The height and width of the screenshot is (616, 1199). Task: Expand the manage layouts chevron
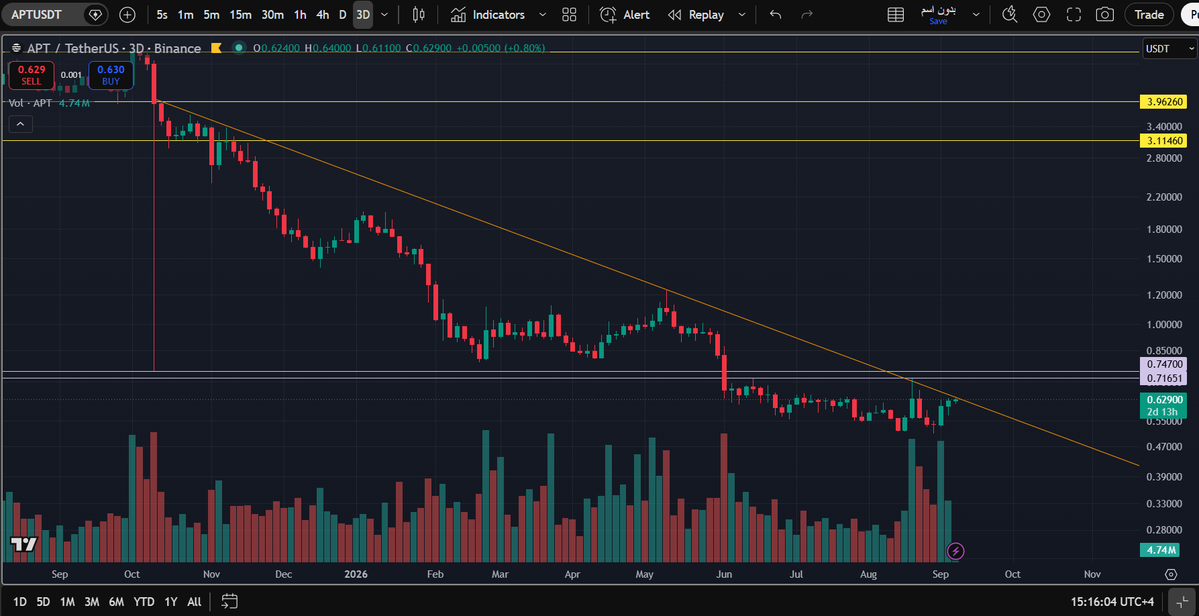976,15
